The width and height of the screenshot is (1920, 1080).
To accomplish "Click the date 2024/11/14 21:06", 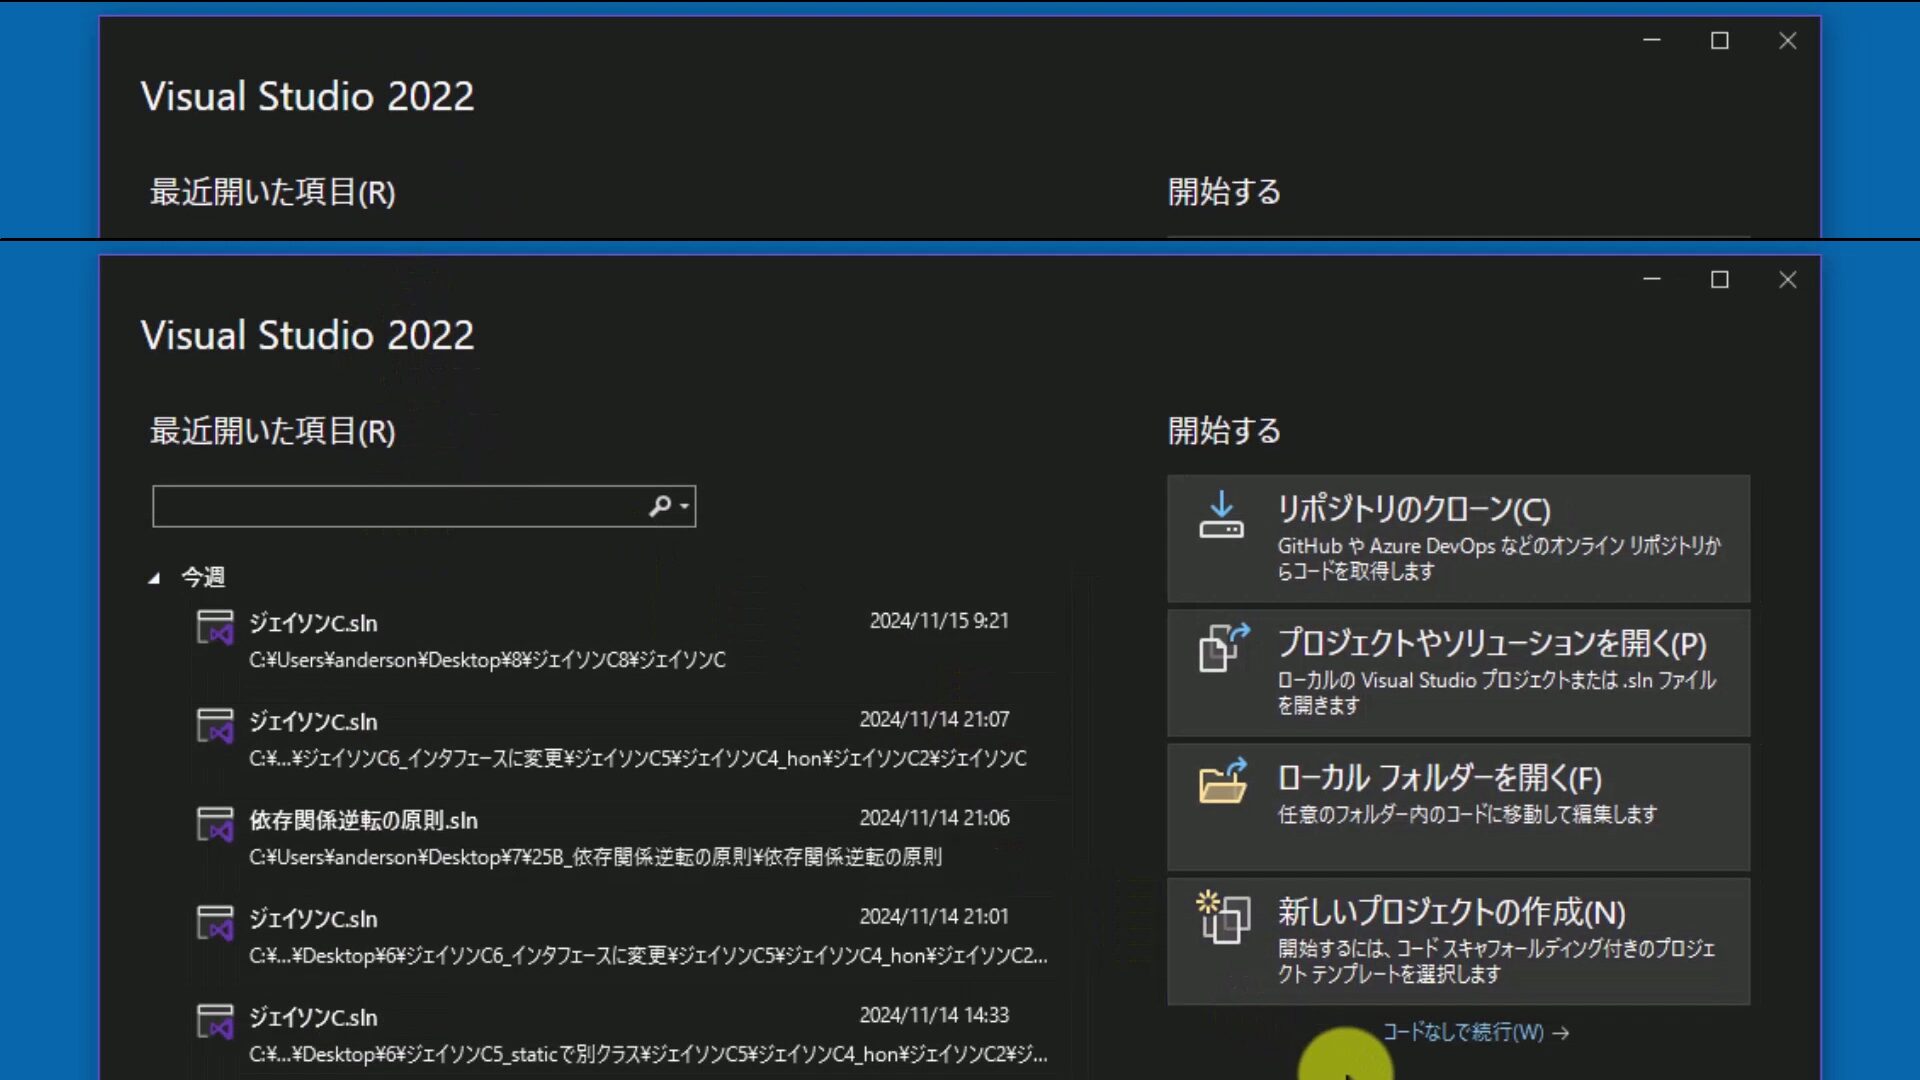I will pyautogui.click(x=934, y=818).
